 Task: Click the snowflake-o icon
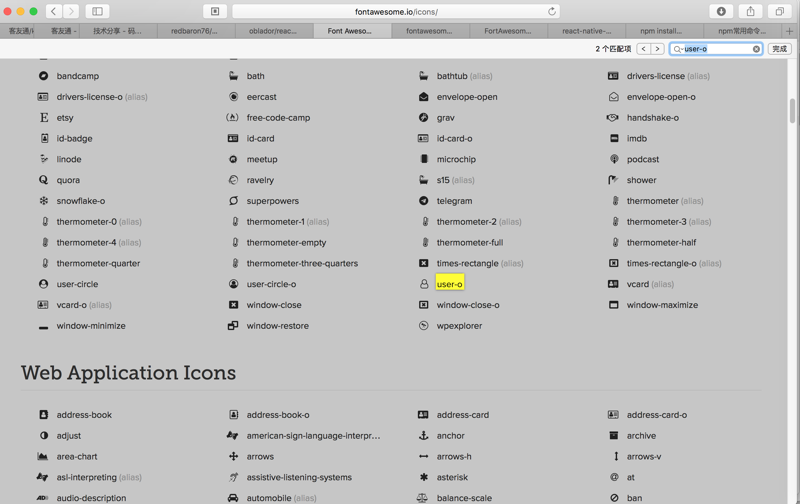43,201
